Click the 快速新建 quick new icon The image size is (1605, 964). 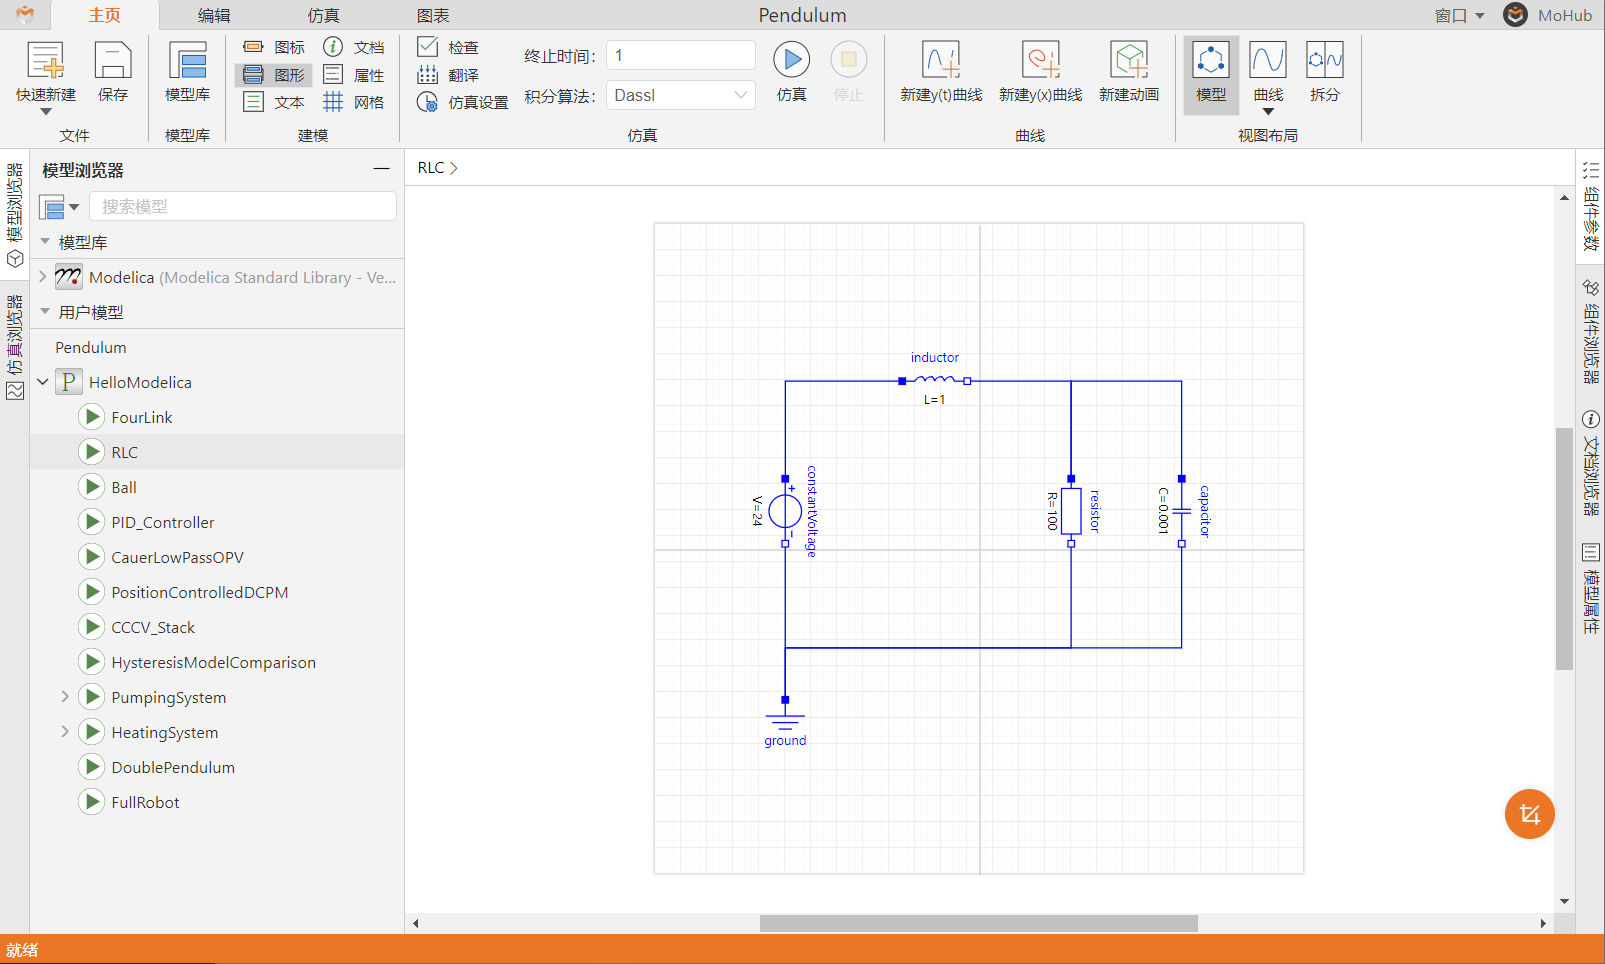[45, 61]
